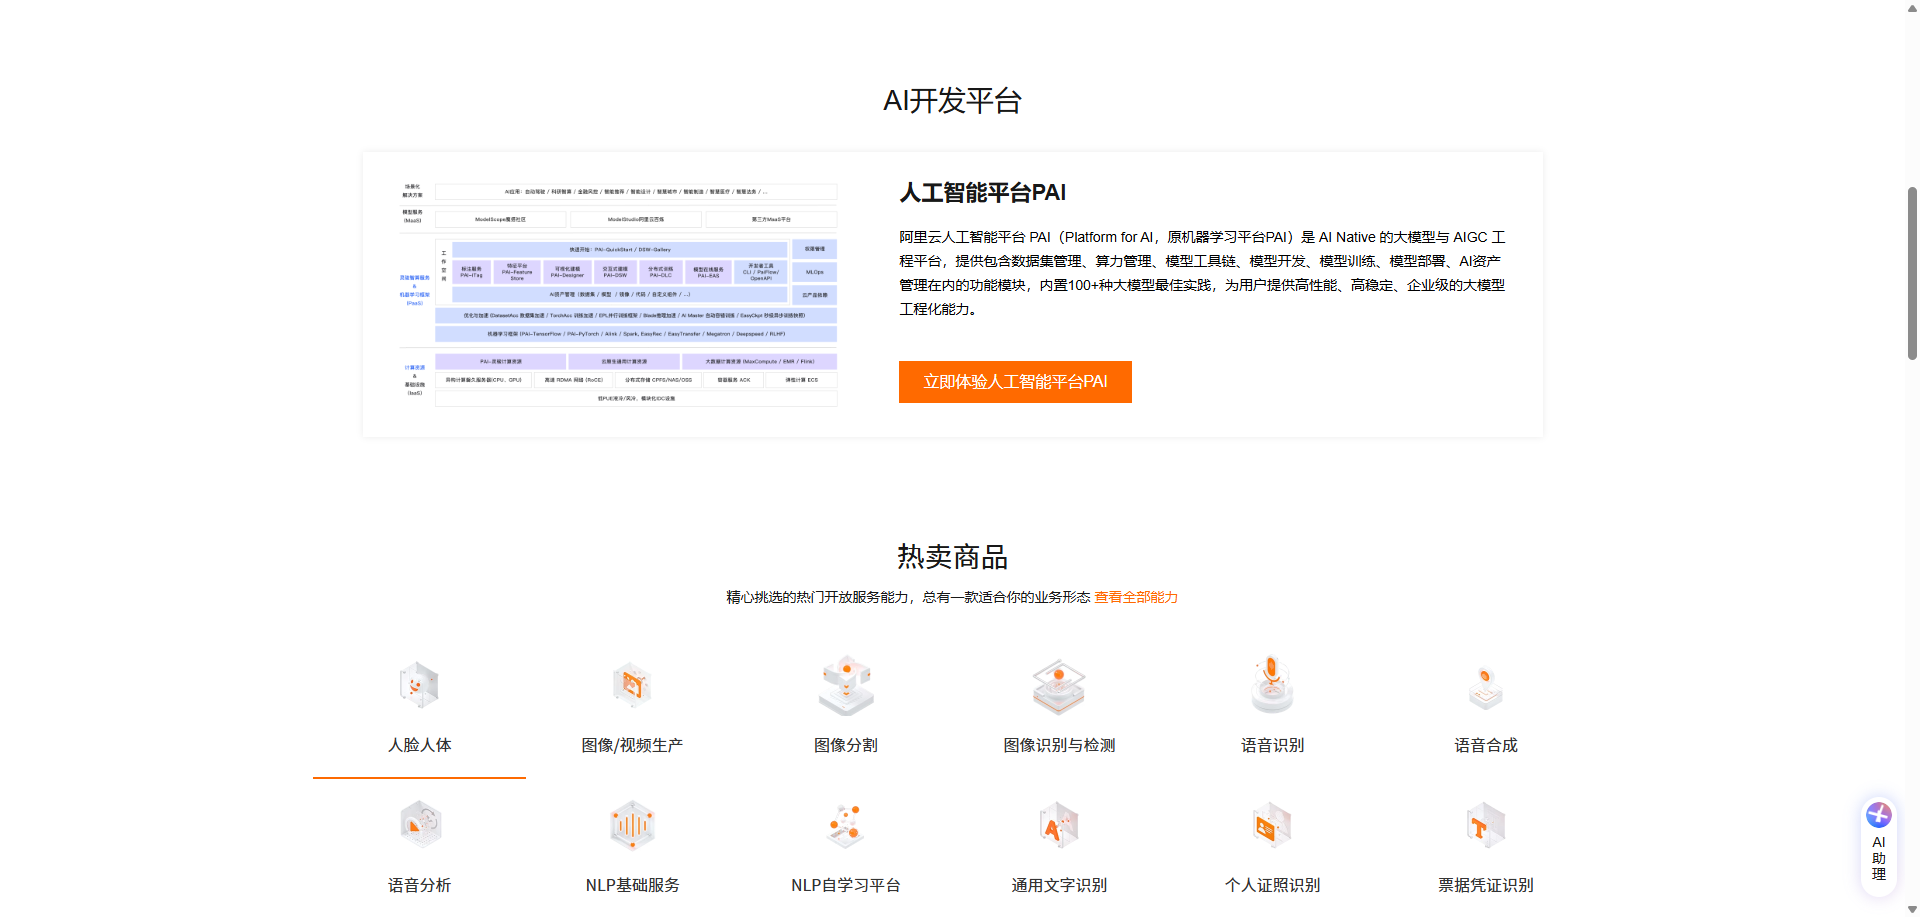Click the page vertical scrollbar thumb
1920x917 pixels.
pos(1912,273)
